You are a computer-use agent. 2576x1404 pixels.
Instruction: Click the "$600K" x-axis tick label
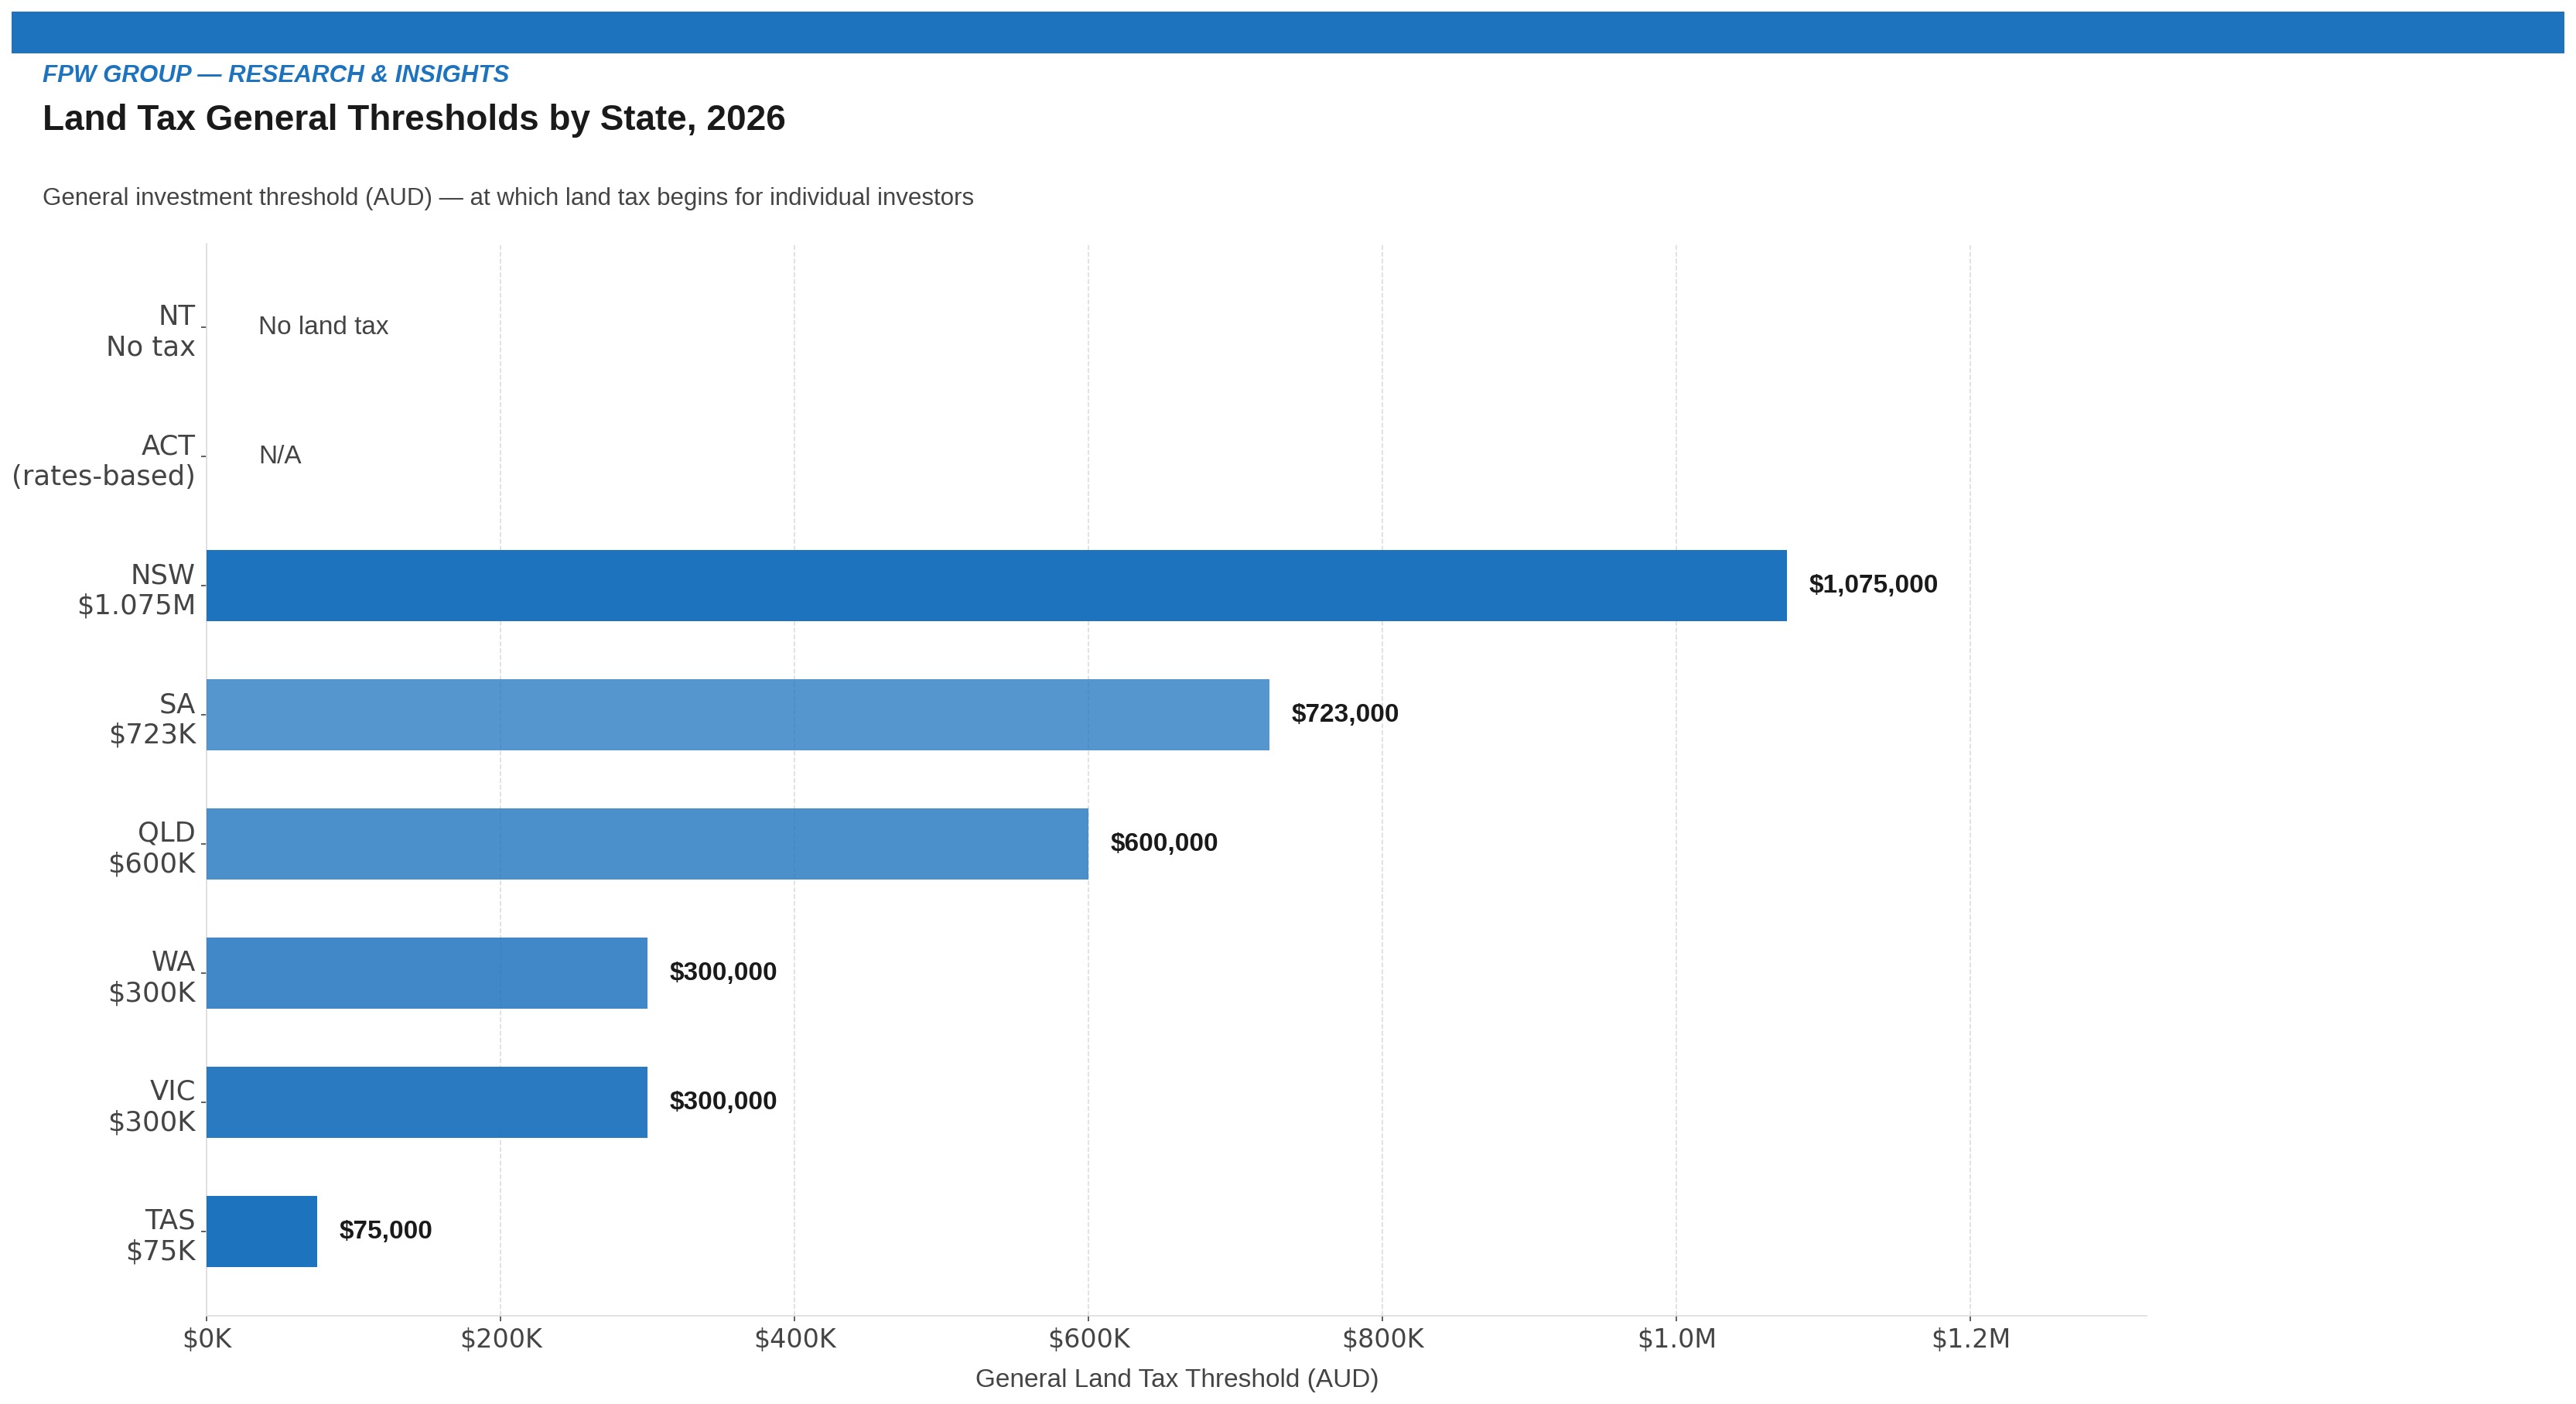click(1089, 1338)
